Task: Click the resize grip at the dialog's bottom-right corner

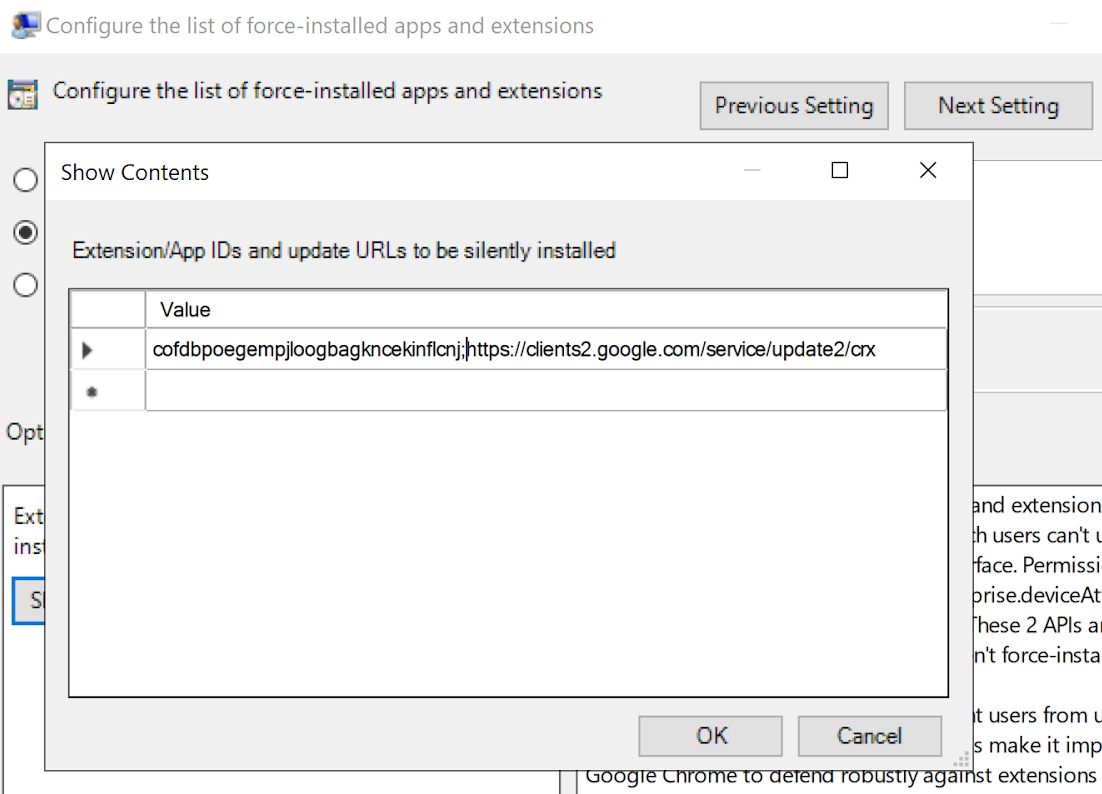Action: point(962,762)
